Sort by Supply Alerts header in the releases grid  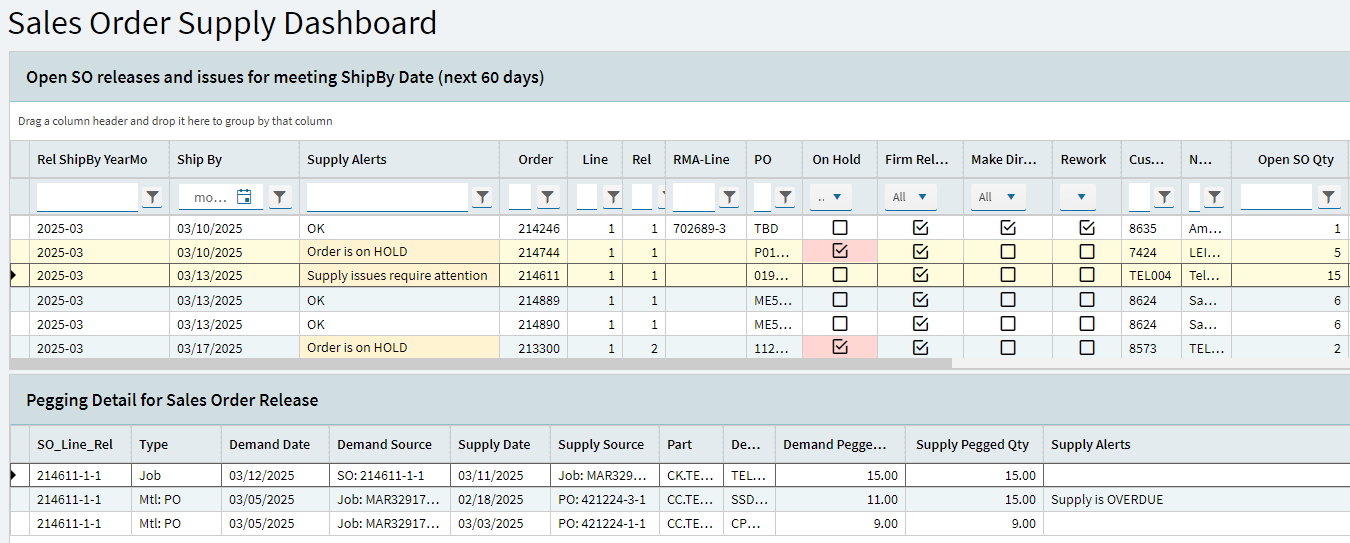coord(347,159)
